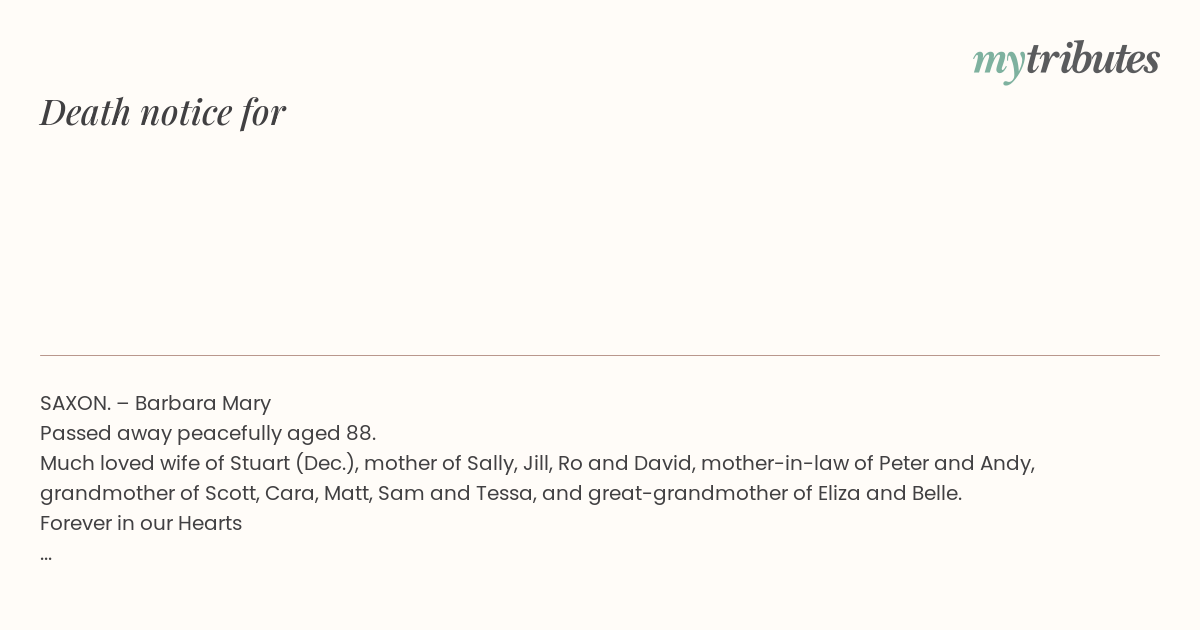Click the surname 'SAXON.'
This screenshot has height=630, width=1200.
point(76,403)
